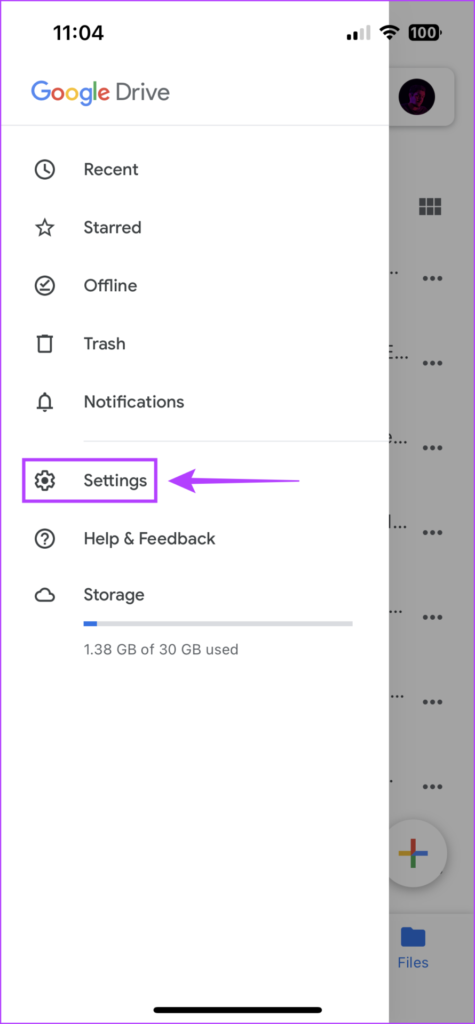The height and width of the screenshot is (1024, 475).
Task: Tap the Trash bin icon
Action: click(44, 344)
